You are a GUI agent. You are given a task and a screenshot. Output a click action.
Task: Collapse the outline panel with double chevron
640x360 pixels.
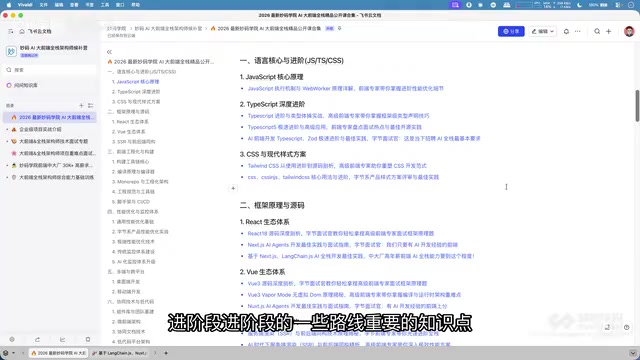pyautogui.click(x=109, y=52)
